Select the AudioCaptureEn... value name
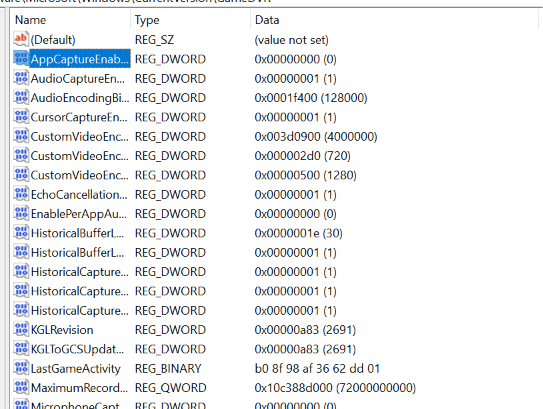543x409 pixels. [x=78, y=79]
